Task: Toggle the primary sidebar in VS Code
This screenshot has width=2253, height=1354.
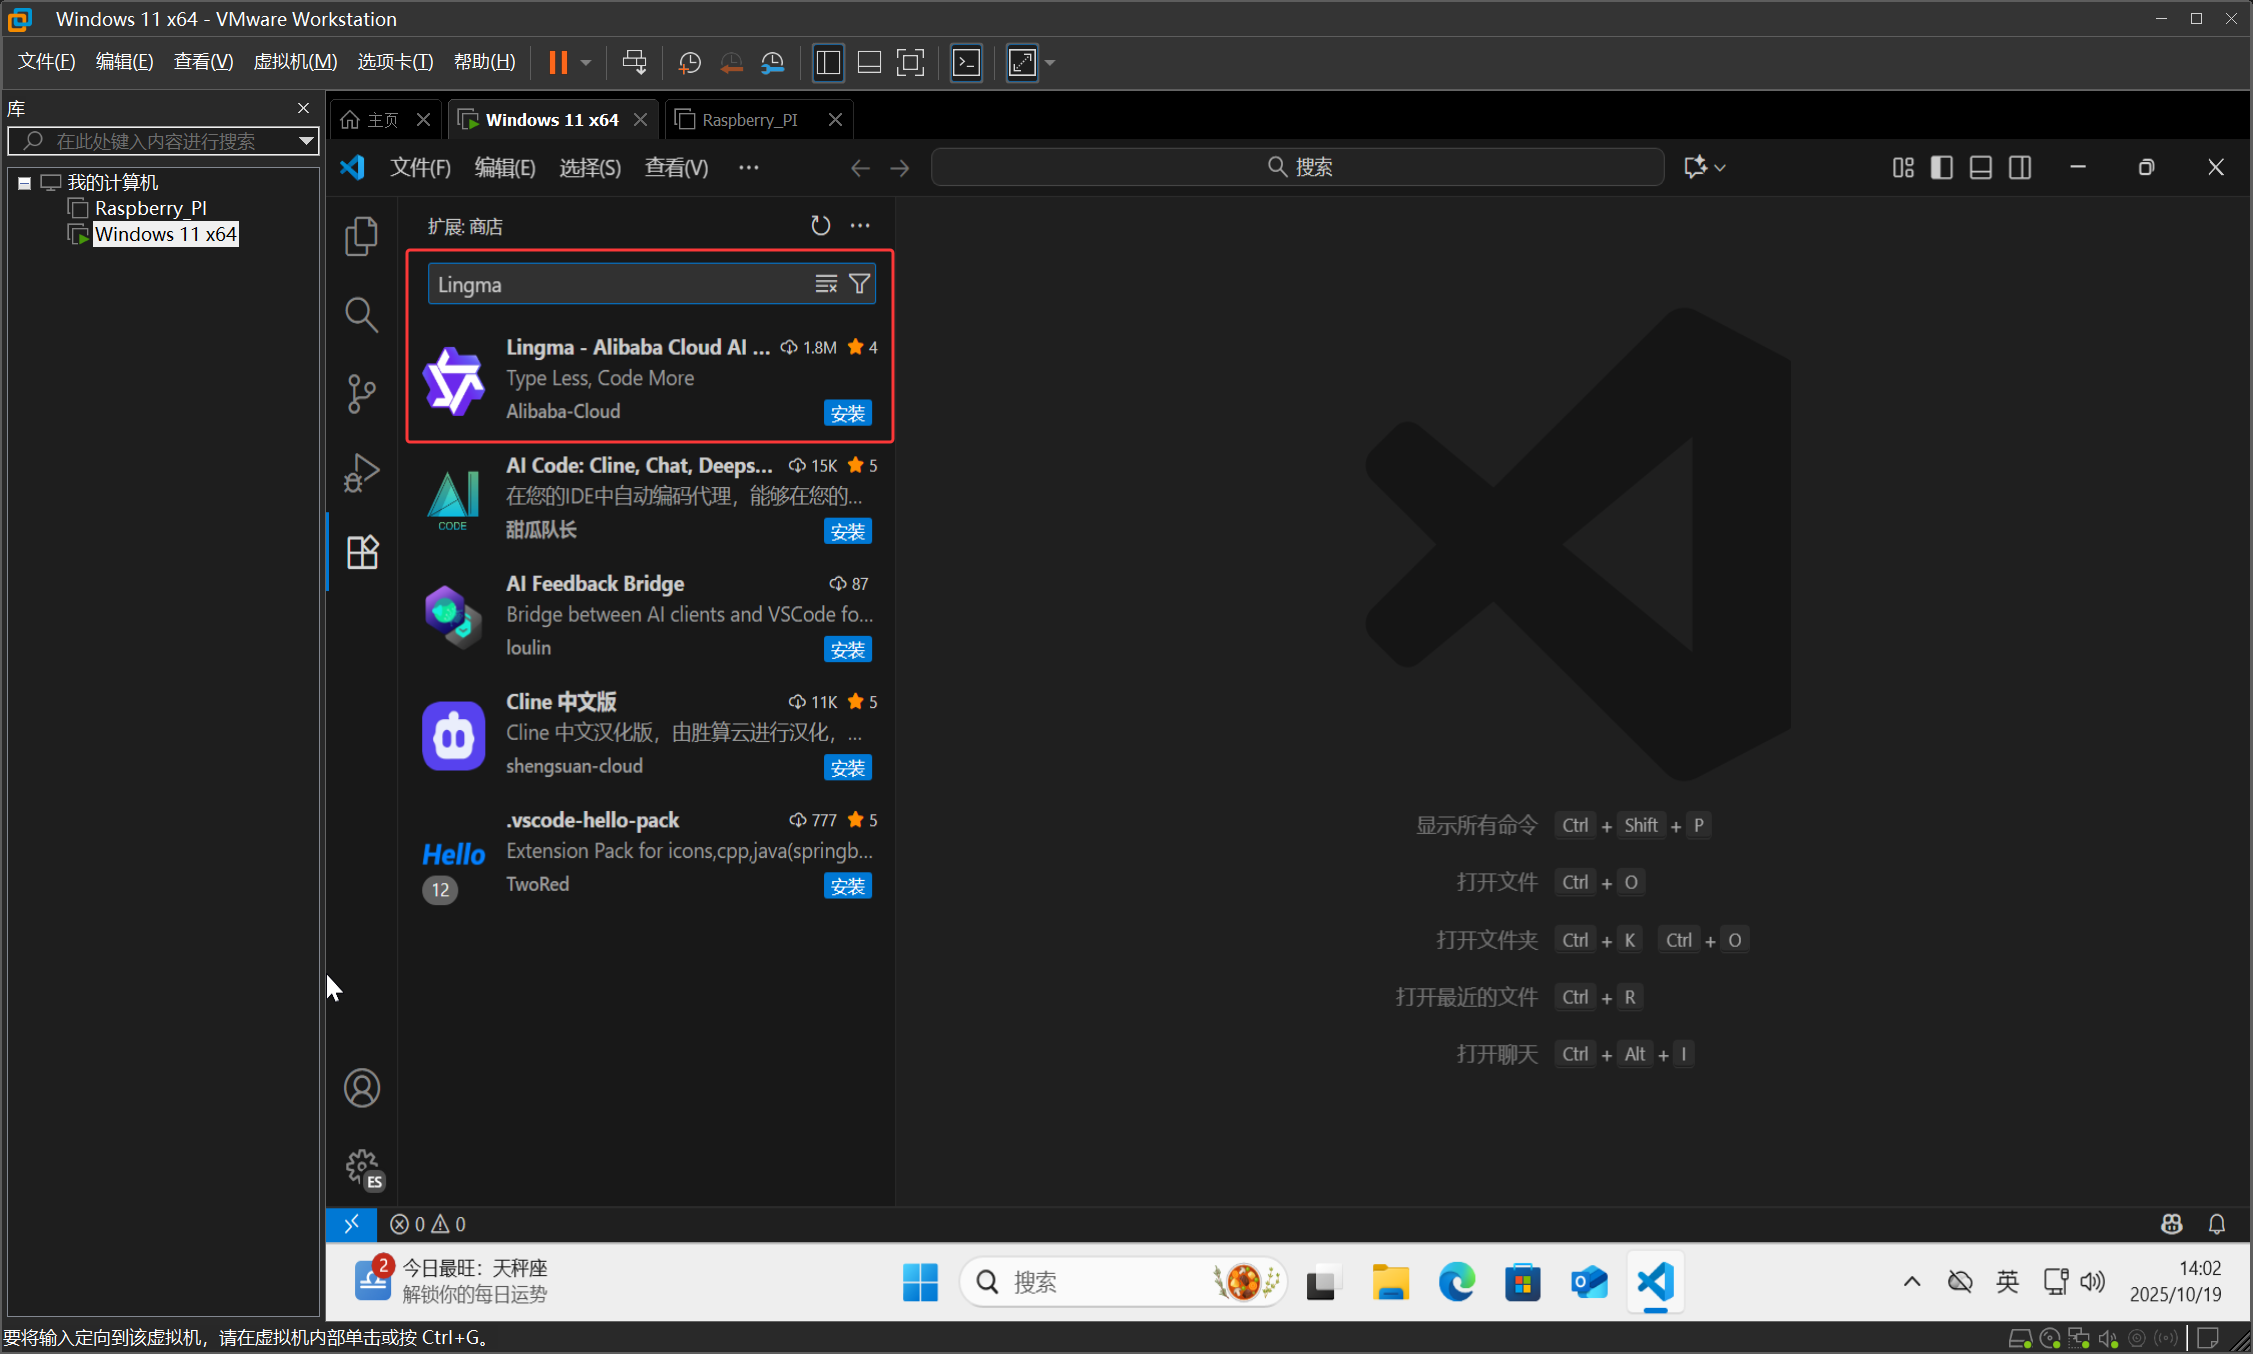Action: point(1940,167)
